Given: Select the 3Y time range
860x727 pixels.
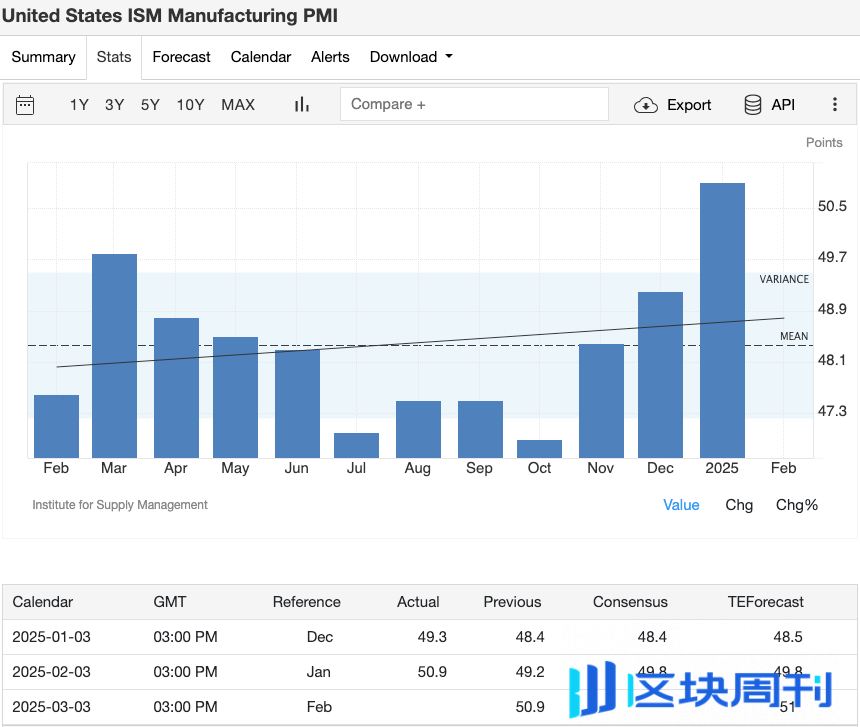Looking at the screenshot, I should point(115,105).
